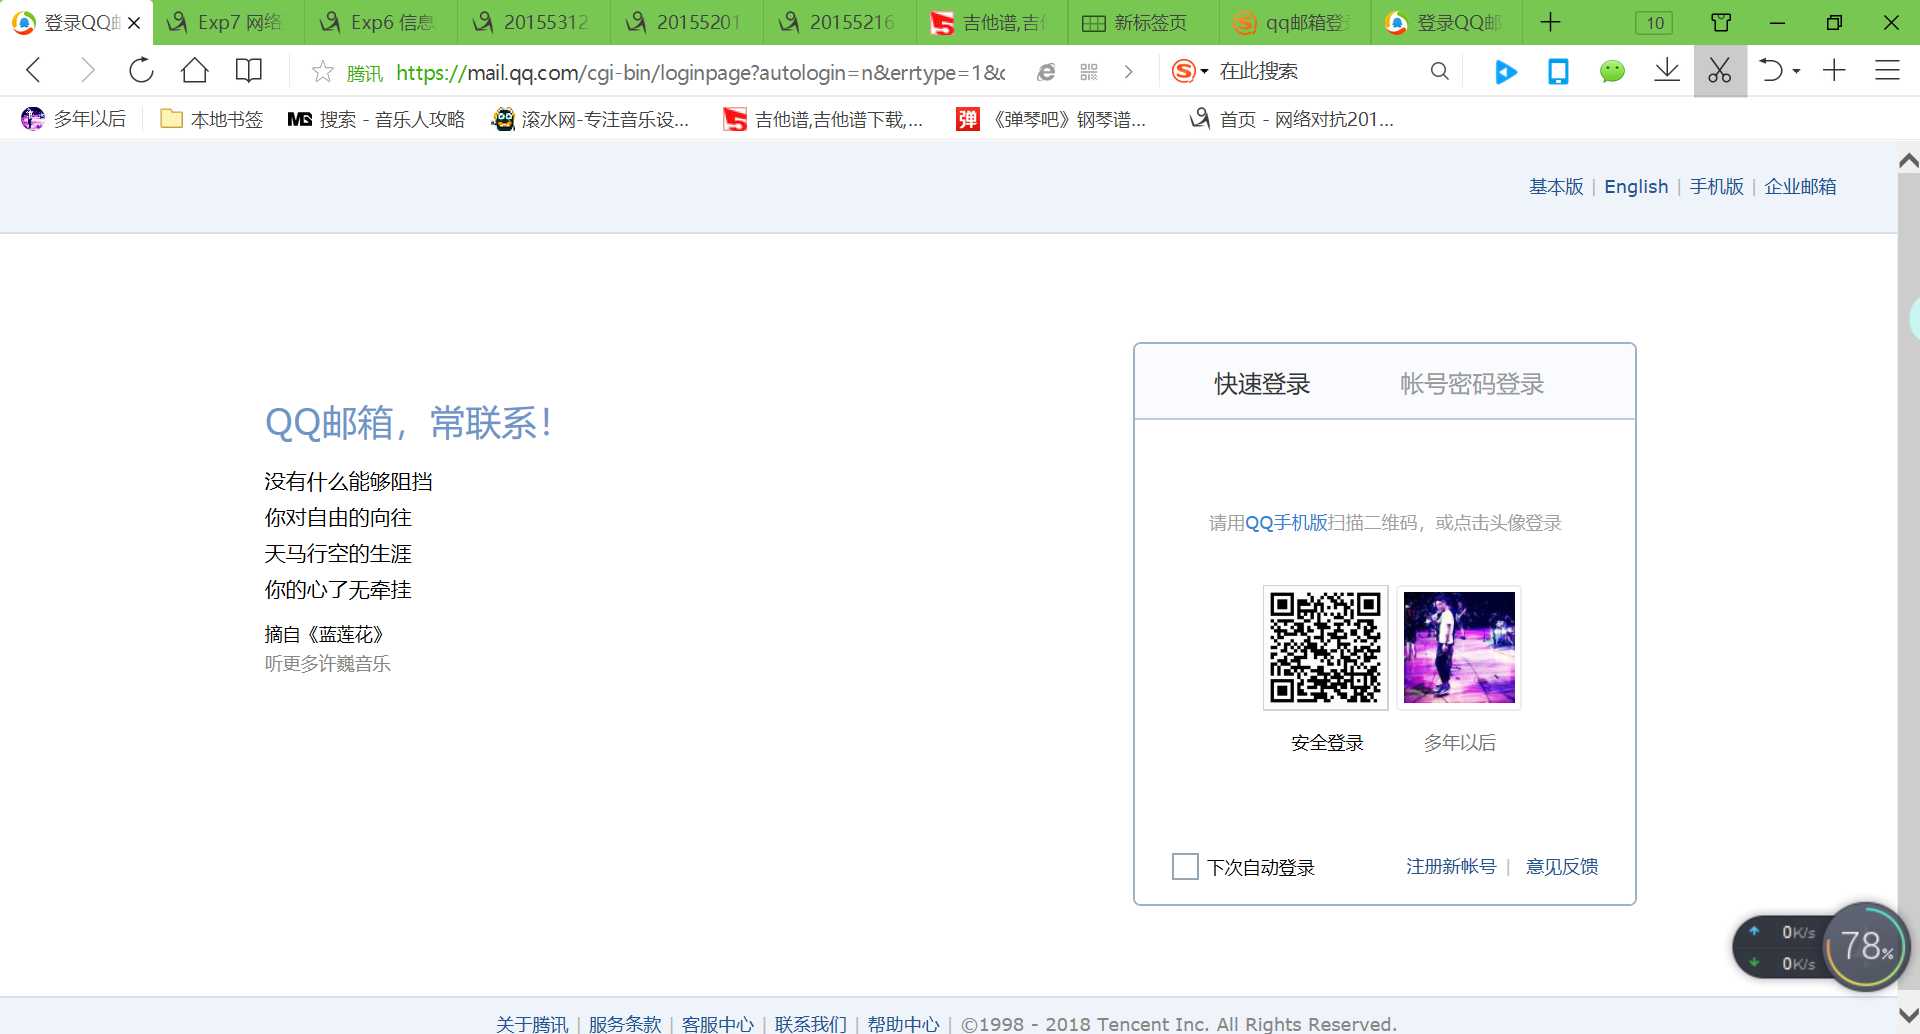This screenshot has width=1920, height=1034.
Task: Open the 关于腾讯 footer link
Action: pyautogui.click(x=532, y=1024)
